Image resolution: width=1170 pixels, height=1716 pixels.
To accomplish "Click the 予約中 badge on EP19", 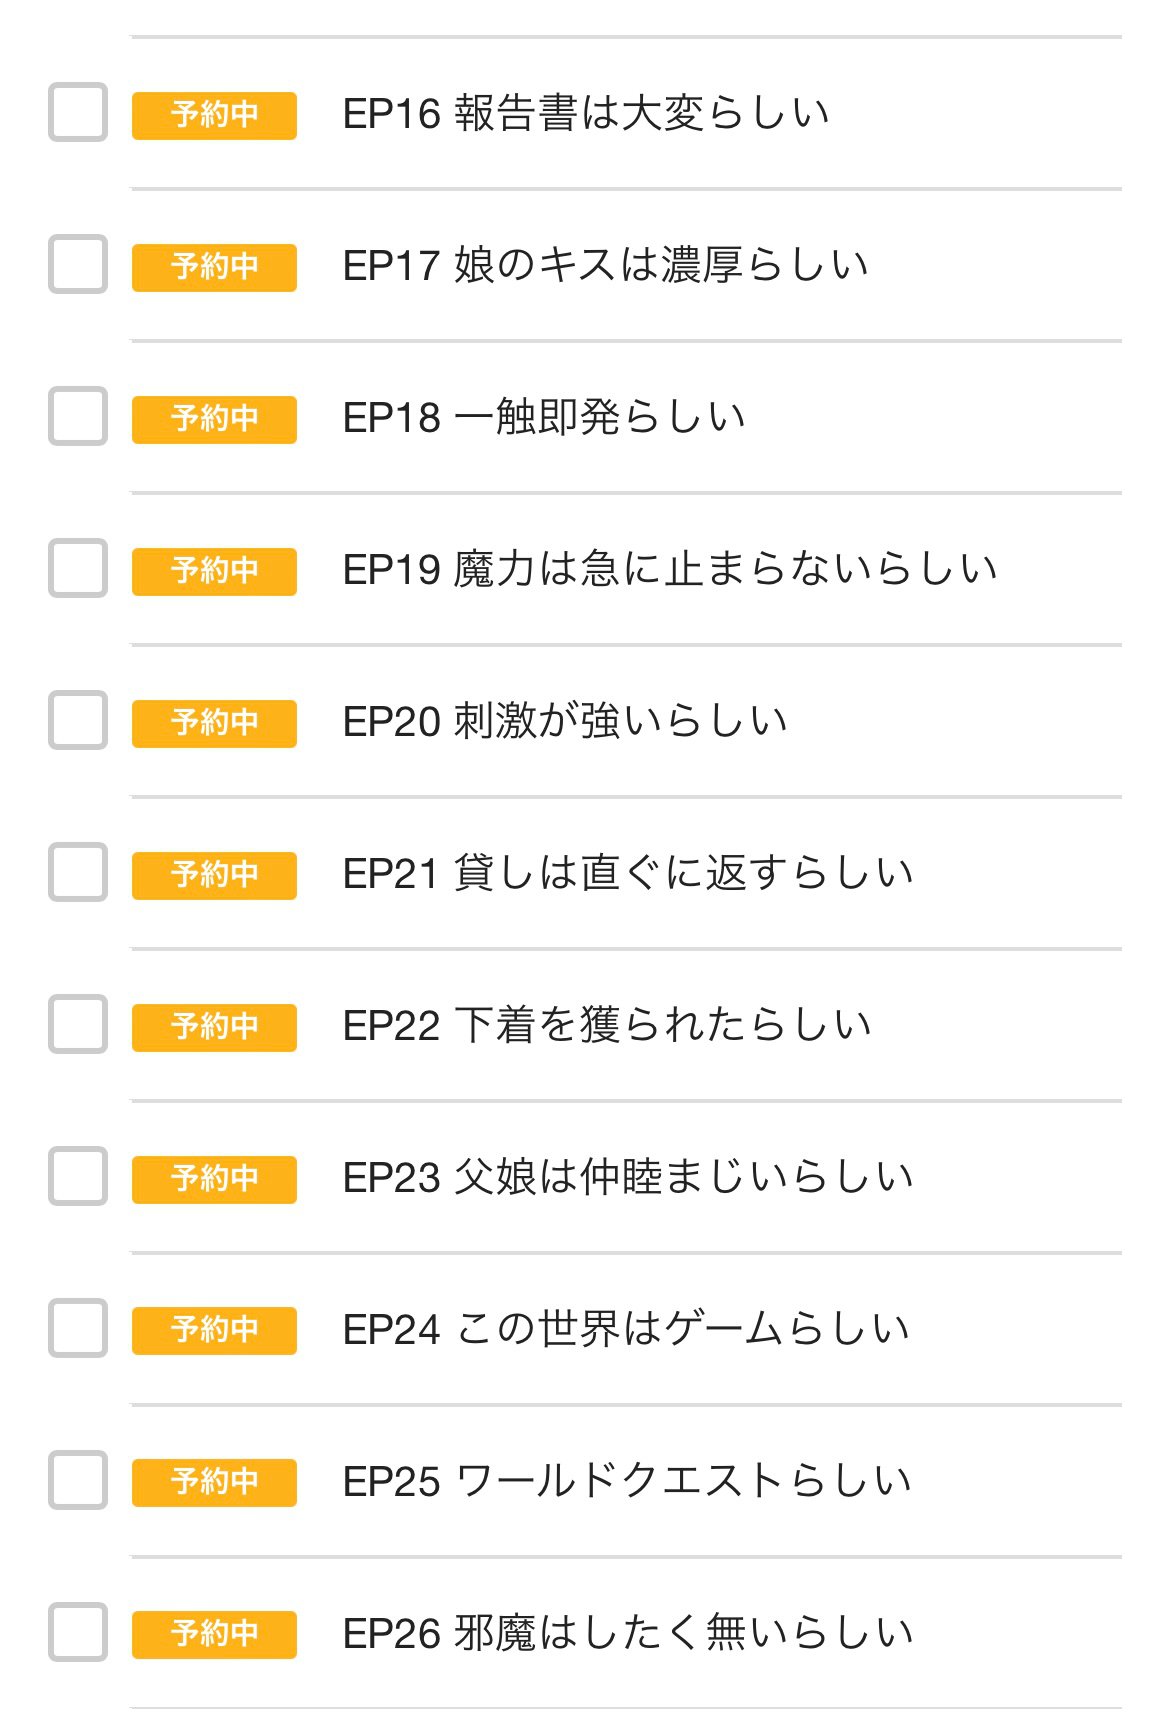I will tap(214, 571).
